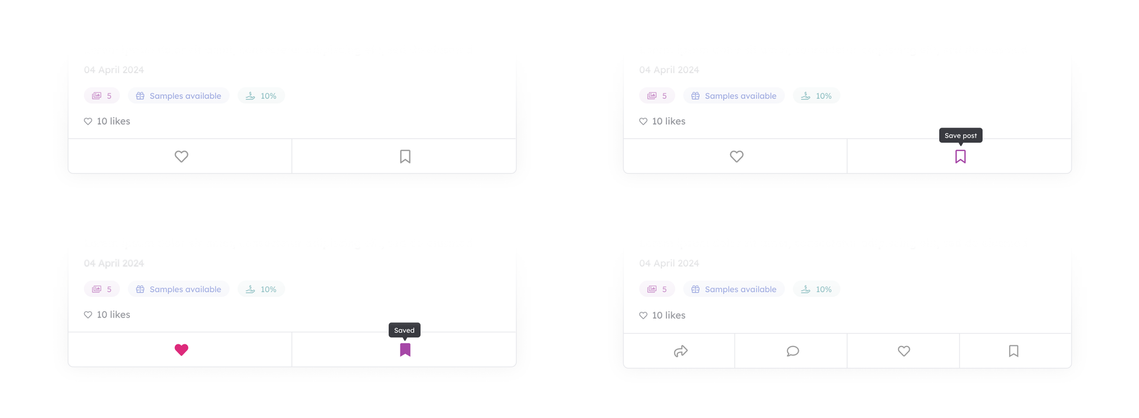Click the Saved tooltip label

point(405,330)
